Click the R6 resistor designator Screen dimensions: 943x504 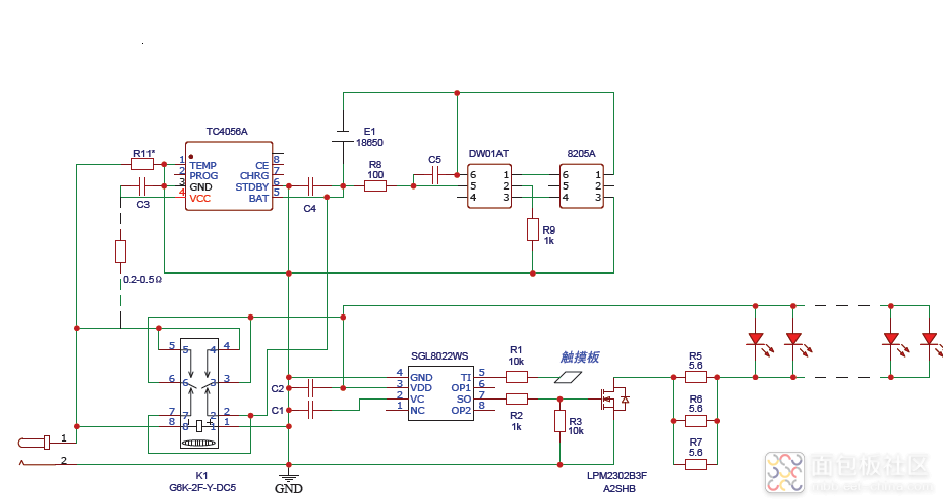tap(695, 399)
